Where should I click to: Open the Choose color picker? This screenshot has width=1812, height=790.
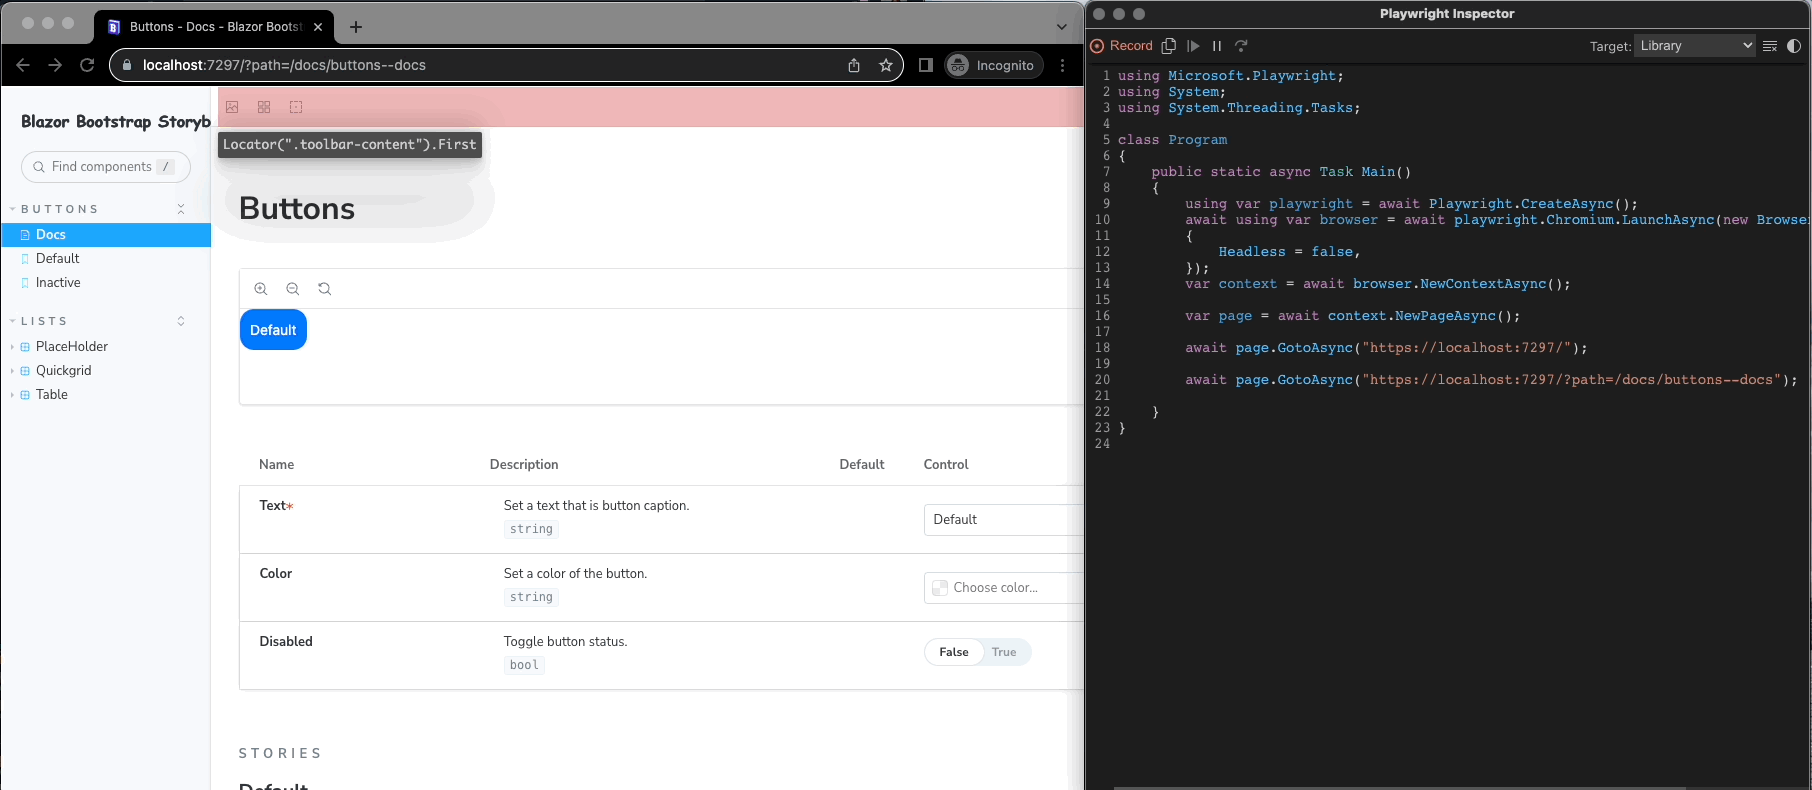click(1004, 588)
